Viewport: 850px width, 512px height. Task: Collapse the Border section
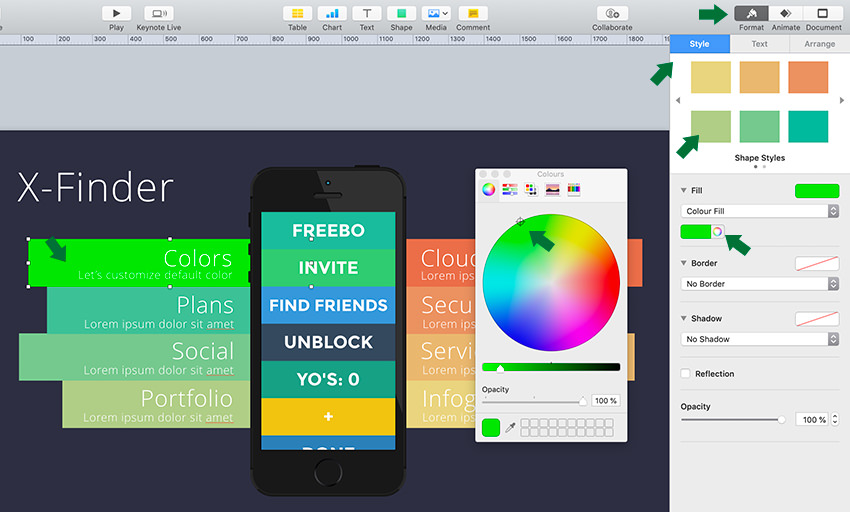[684, 263]
